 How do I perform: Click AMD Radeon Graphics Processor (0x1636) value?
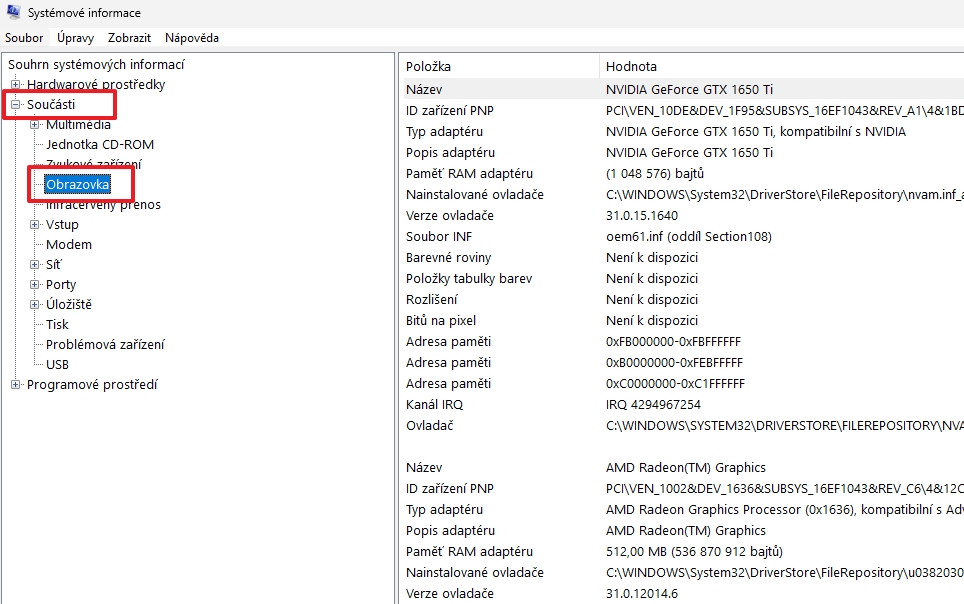tap(784, 509)
